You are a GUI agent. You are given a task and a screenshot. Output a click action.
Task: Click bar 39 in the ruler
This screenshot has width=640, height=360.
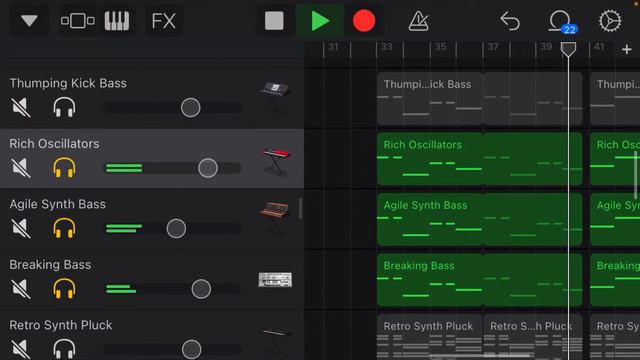click(x=546, y=47)
